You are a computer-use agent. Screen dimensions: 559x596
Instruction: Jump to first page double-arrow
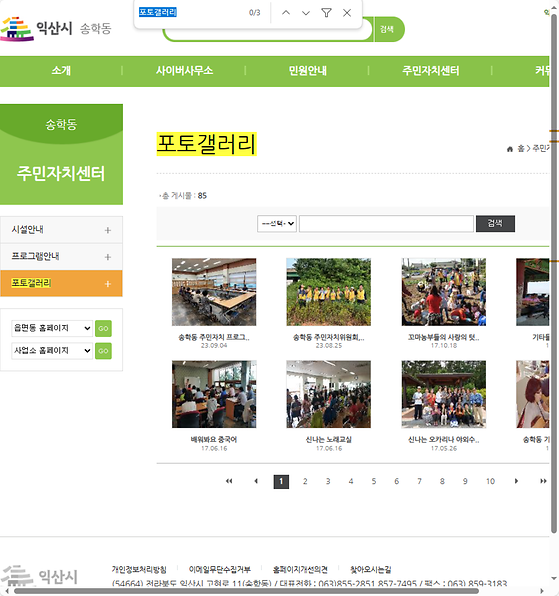(x=229, y=481)
